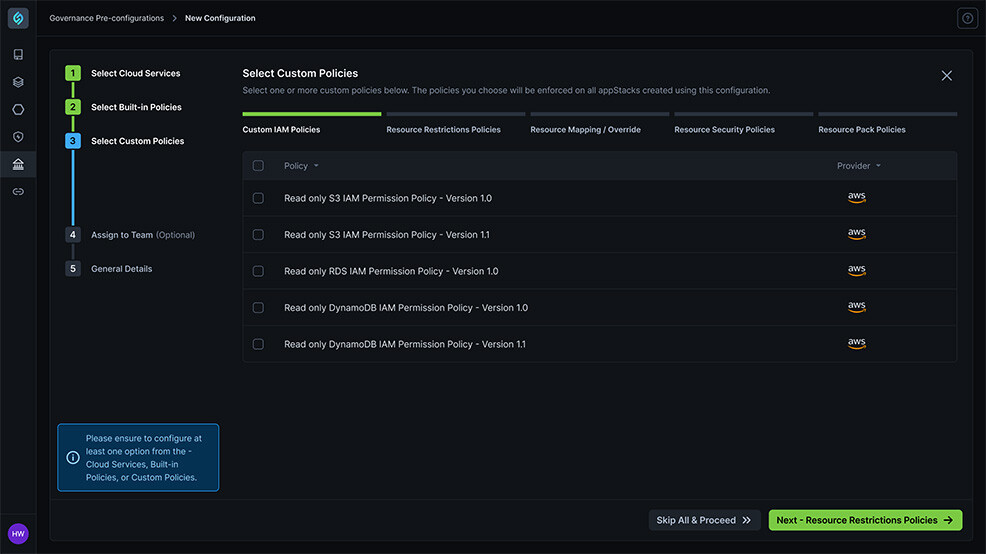Switch to Resource Security Policies tab

click(724, 130)
